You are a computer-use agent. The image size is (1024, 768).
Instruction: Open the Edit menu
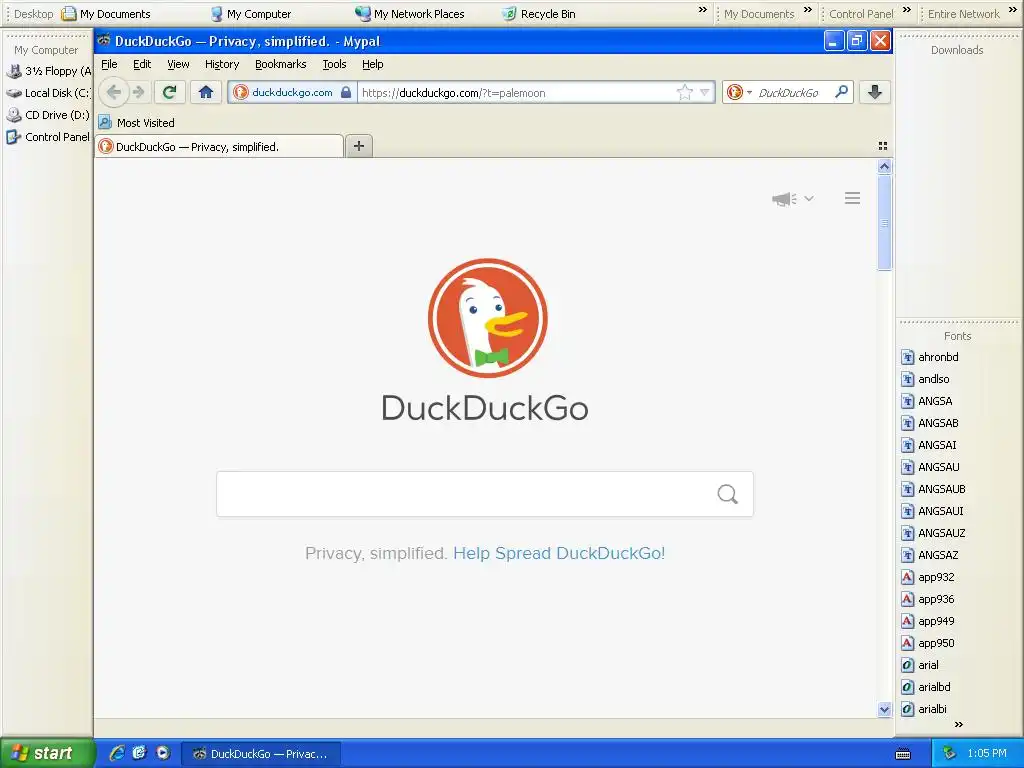click(x=142, y=64)
